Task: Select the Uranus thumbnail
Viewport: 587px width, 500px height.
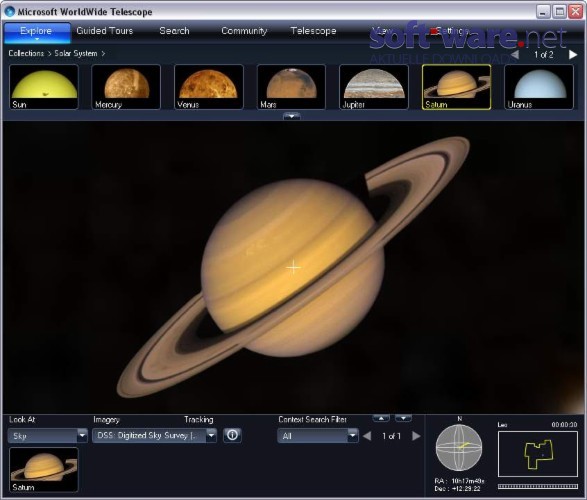Action: click(x=539, y=87)
